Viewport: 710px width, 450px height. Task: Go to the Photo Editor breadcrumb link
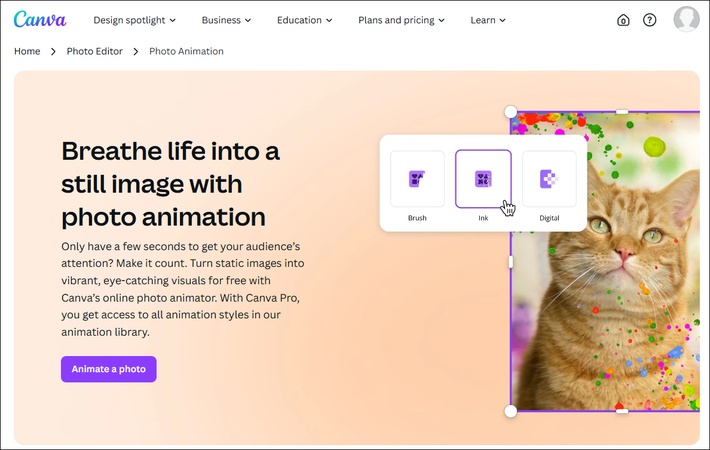95,51
